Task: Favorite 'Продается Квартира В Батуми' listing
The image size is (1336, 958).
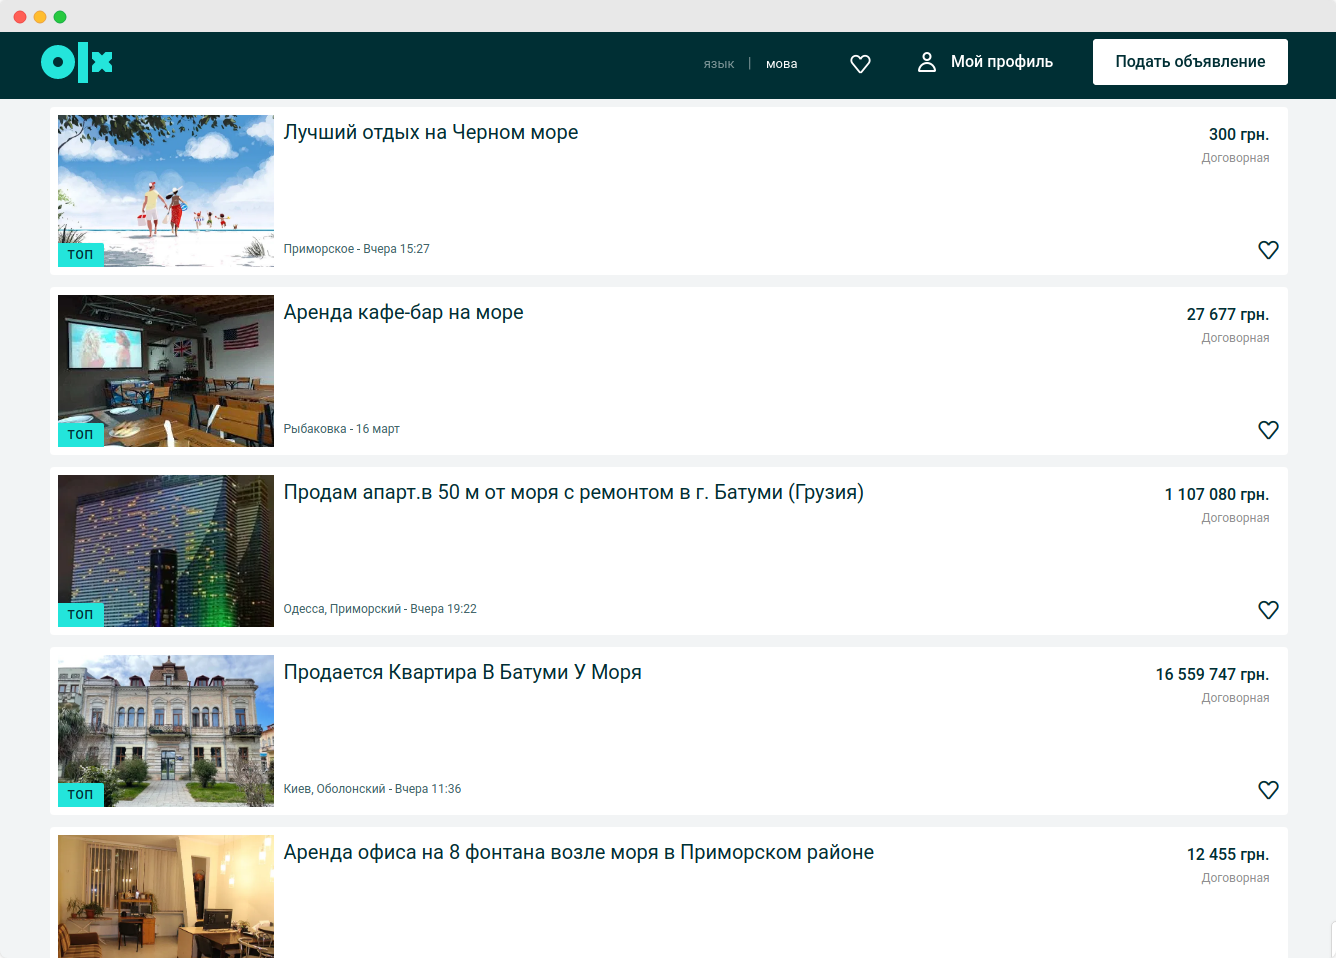Action: tap(1268, 790)
